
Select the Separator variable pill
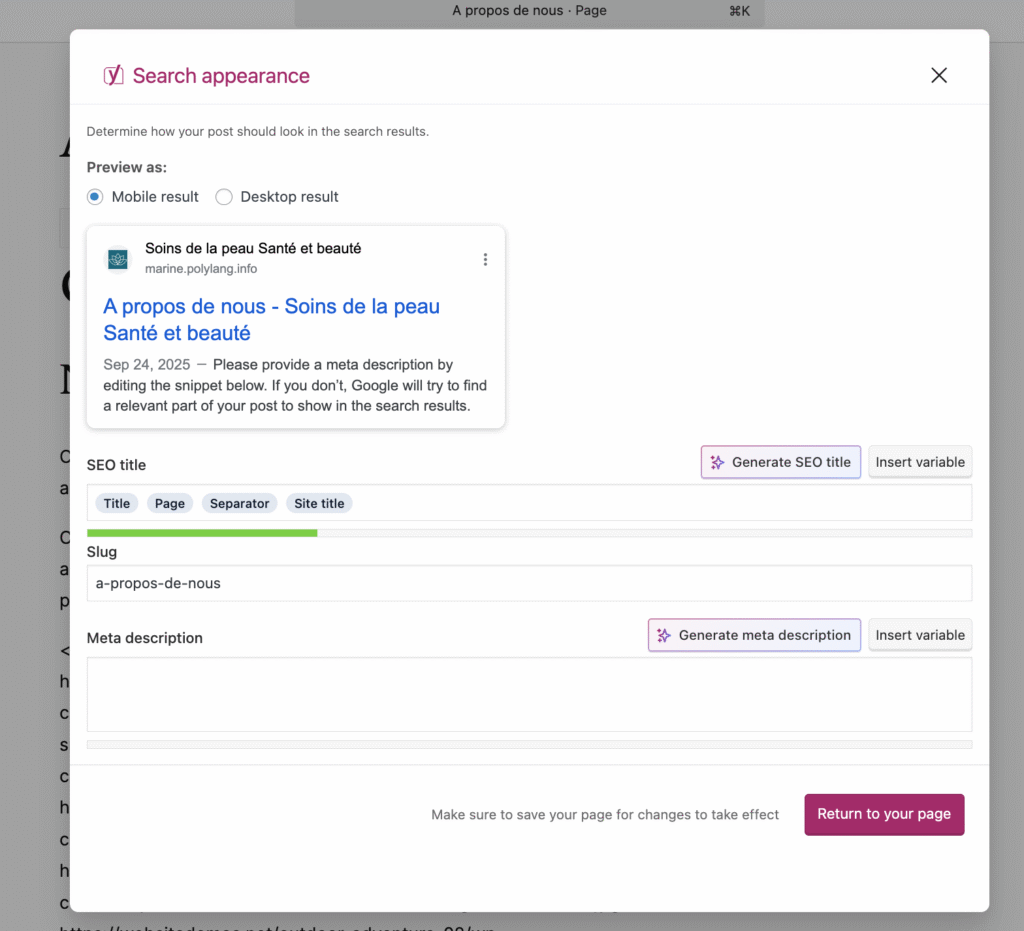[239, 503]
